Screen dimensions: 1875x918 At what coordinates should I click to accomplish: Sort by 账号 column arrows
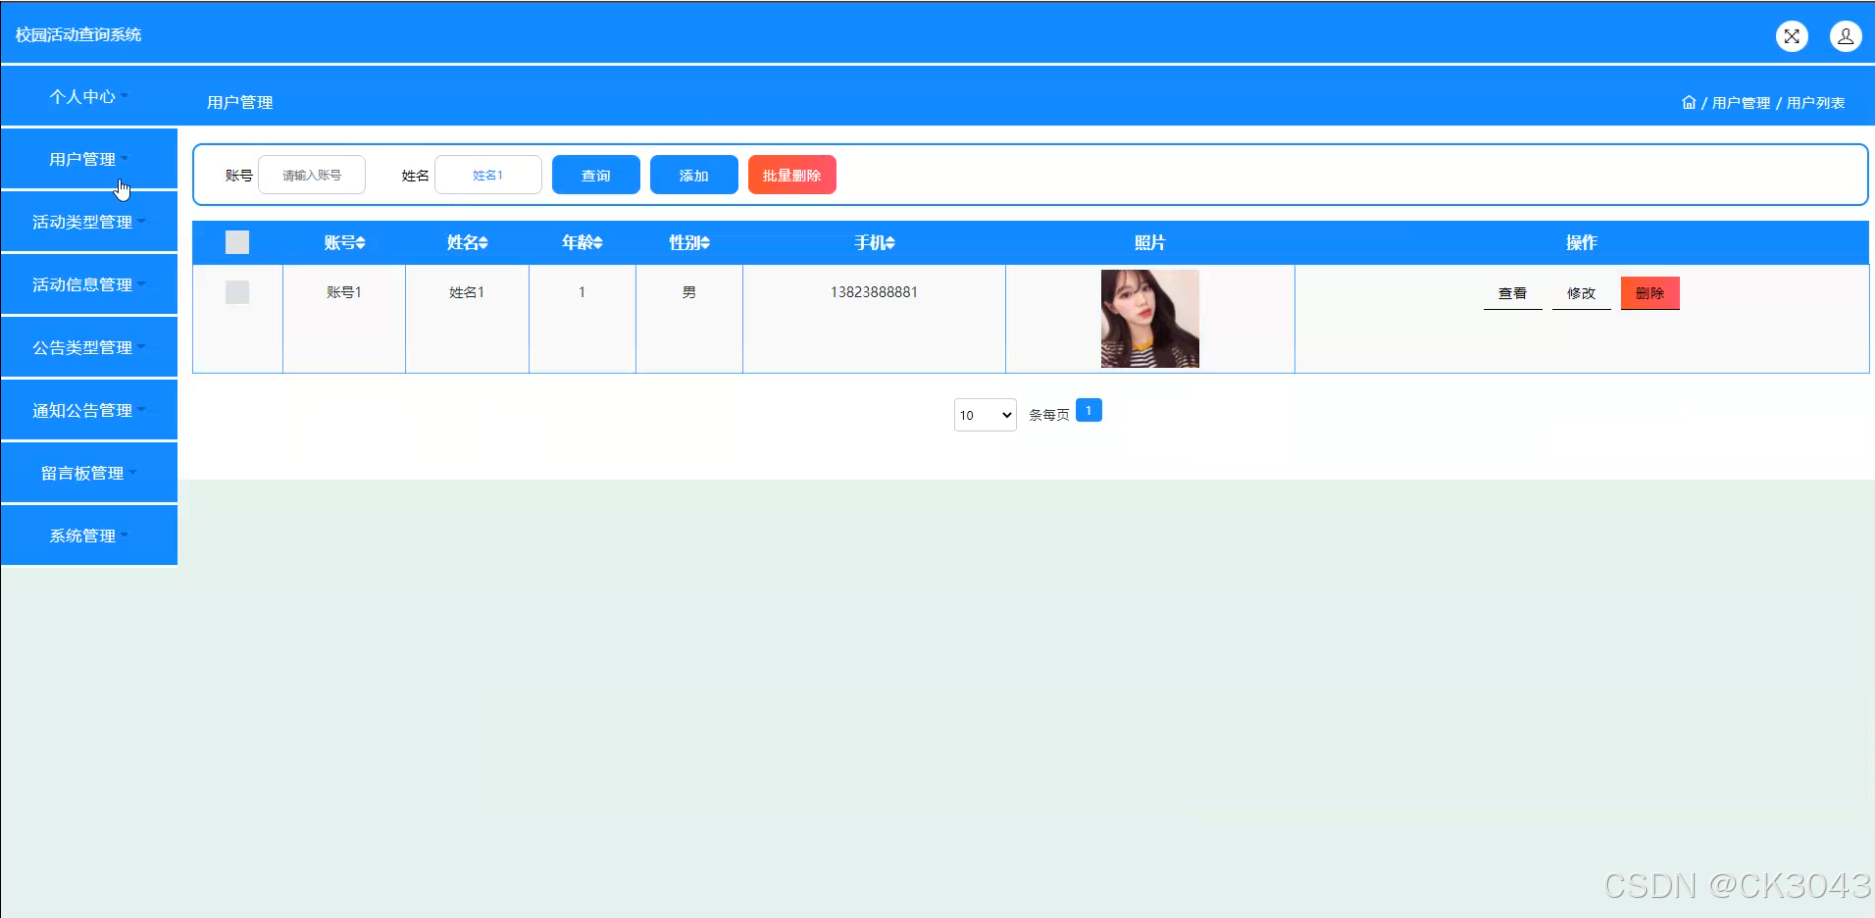click(x=361, y=243)
